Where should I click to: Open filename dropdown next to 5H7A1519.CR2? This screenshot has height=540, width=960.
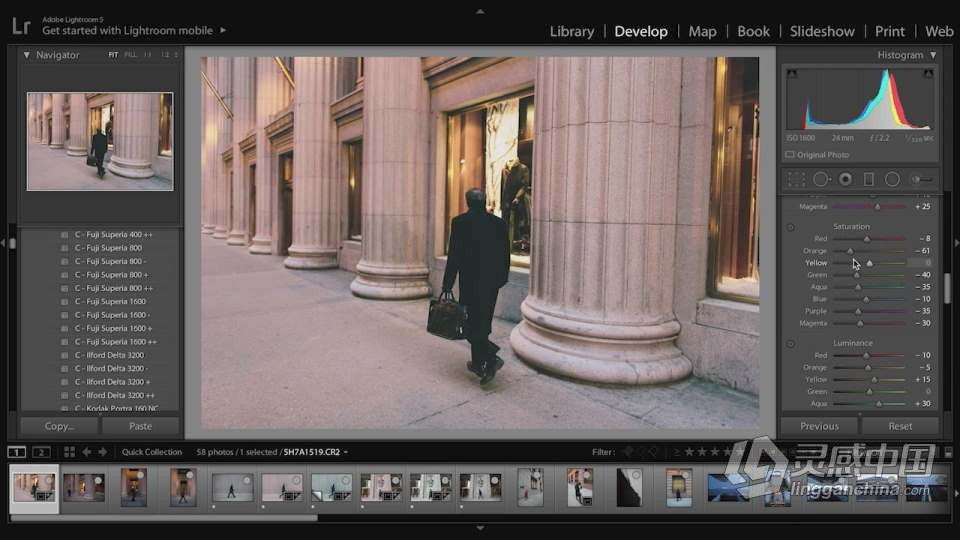(346, 452)
